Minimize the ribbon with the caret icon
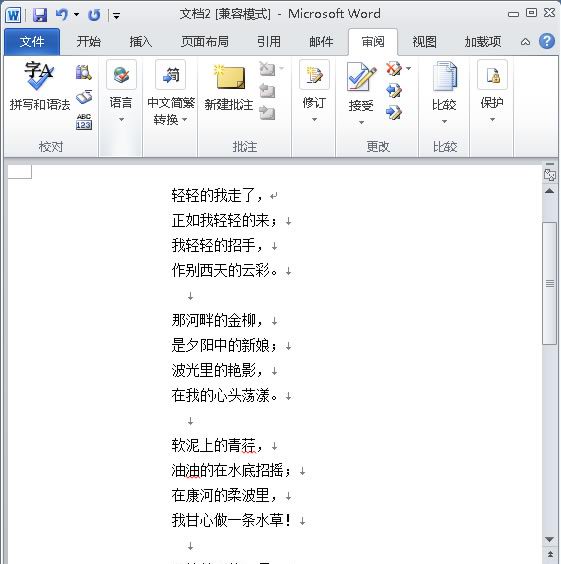 [x=525, y=42]
